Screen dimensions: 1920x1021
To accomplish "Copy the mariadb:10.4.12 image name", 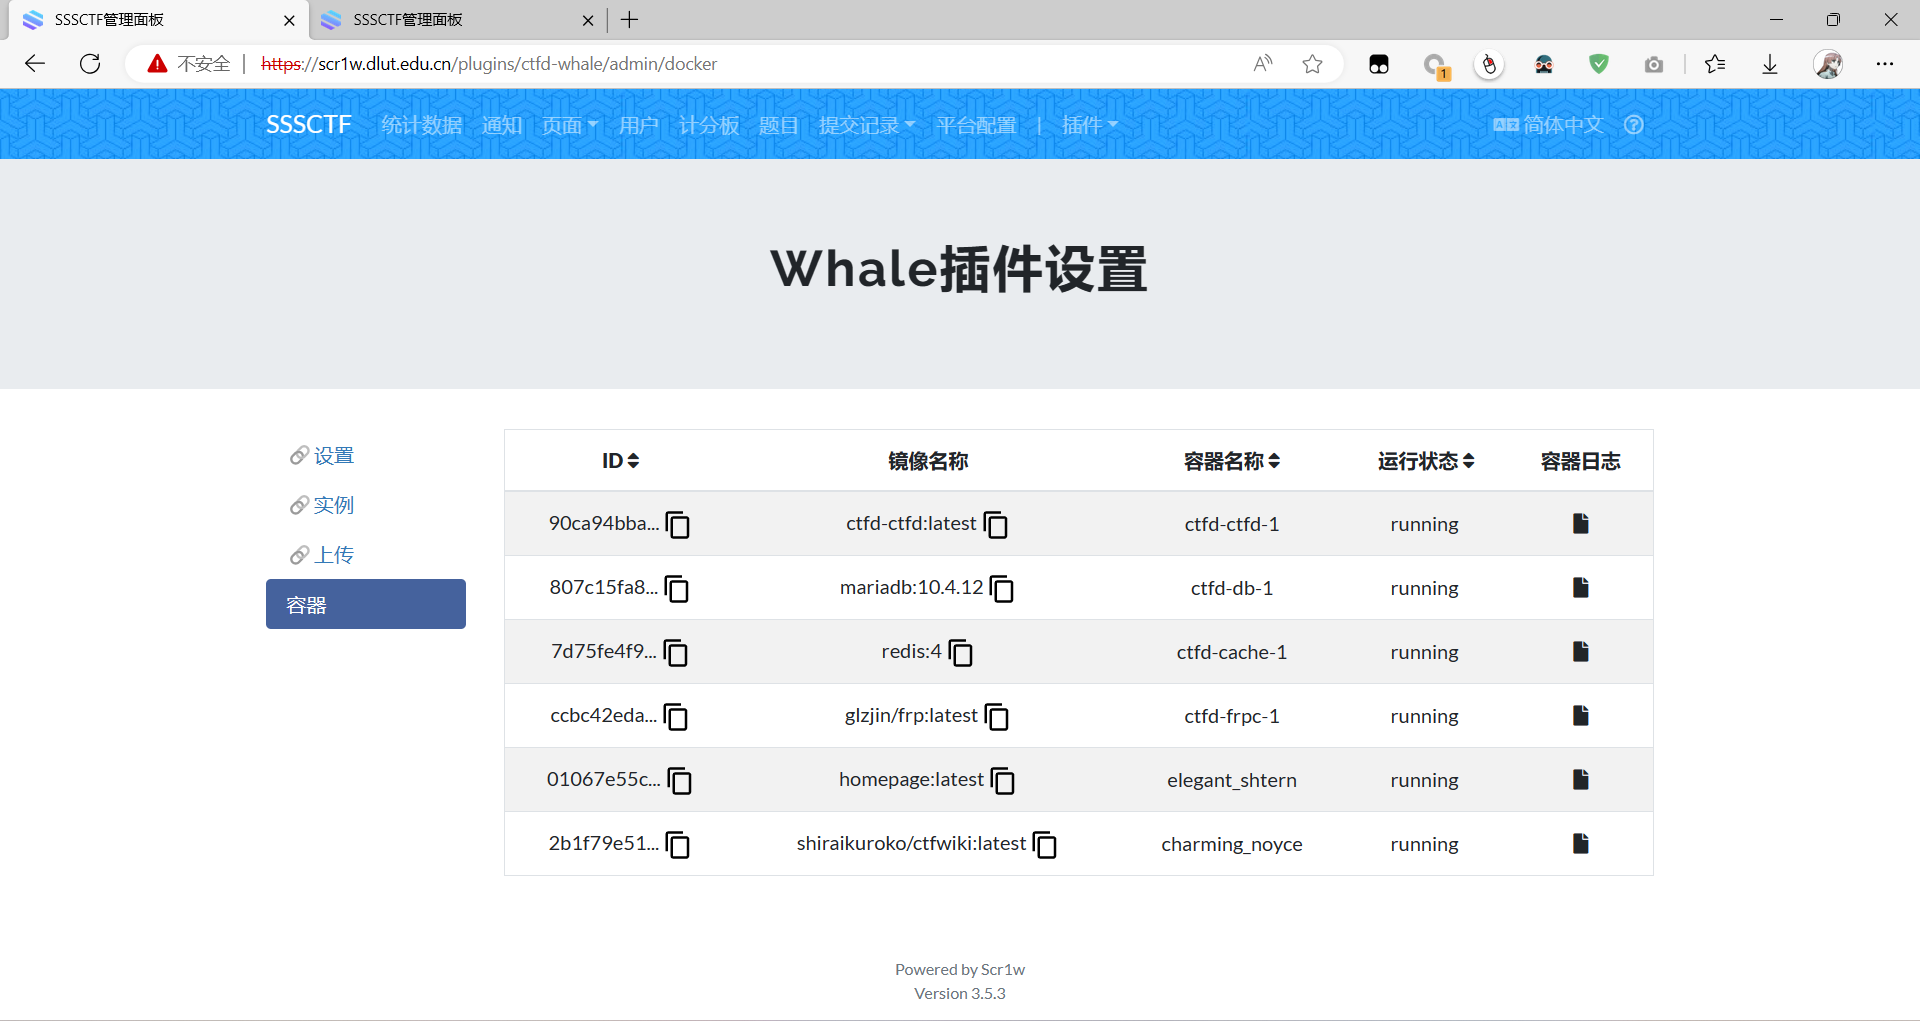I will point(1001,589).
